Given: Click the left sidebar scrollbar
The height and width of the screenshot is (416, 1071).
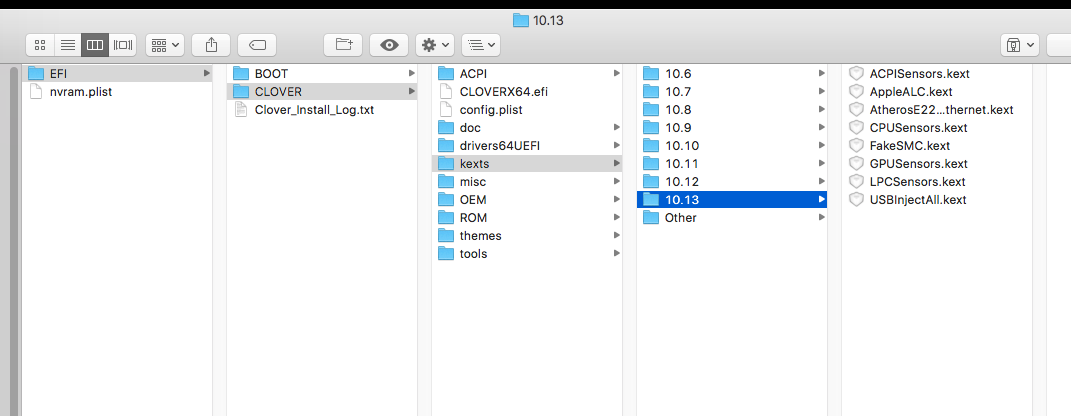Looking at the screenshot, I should (14, 240).
